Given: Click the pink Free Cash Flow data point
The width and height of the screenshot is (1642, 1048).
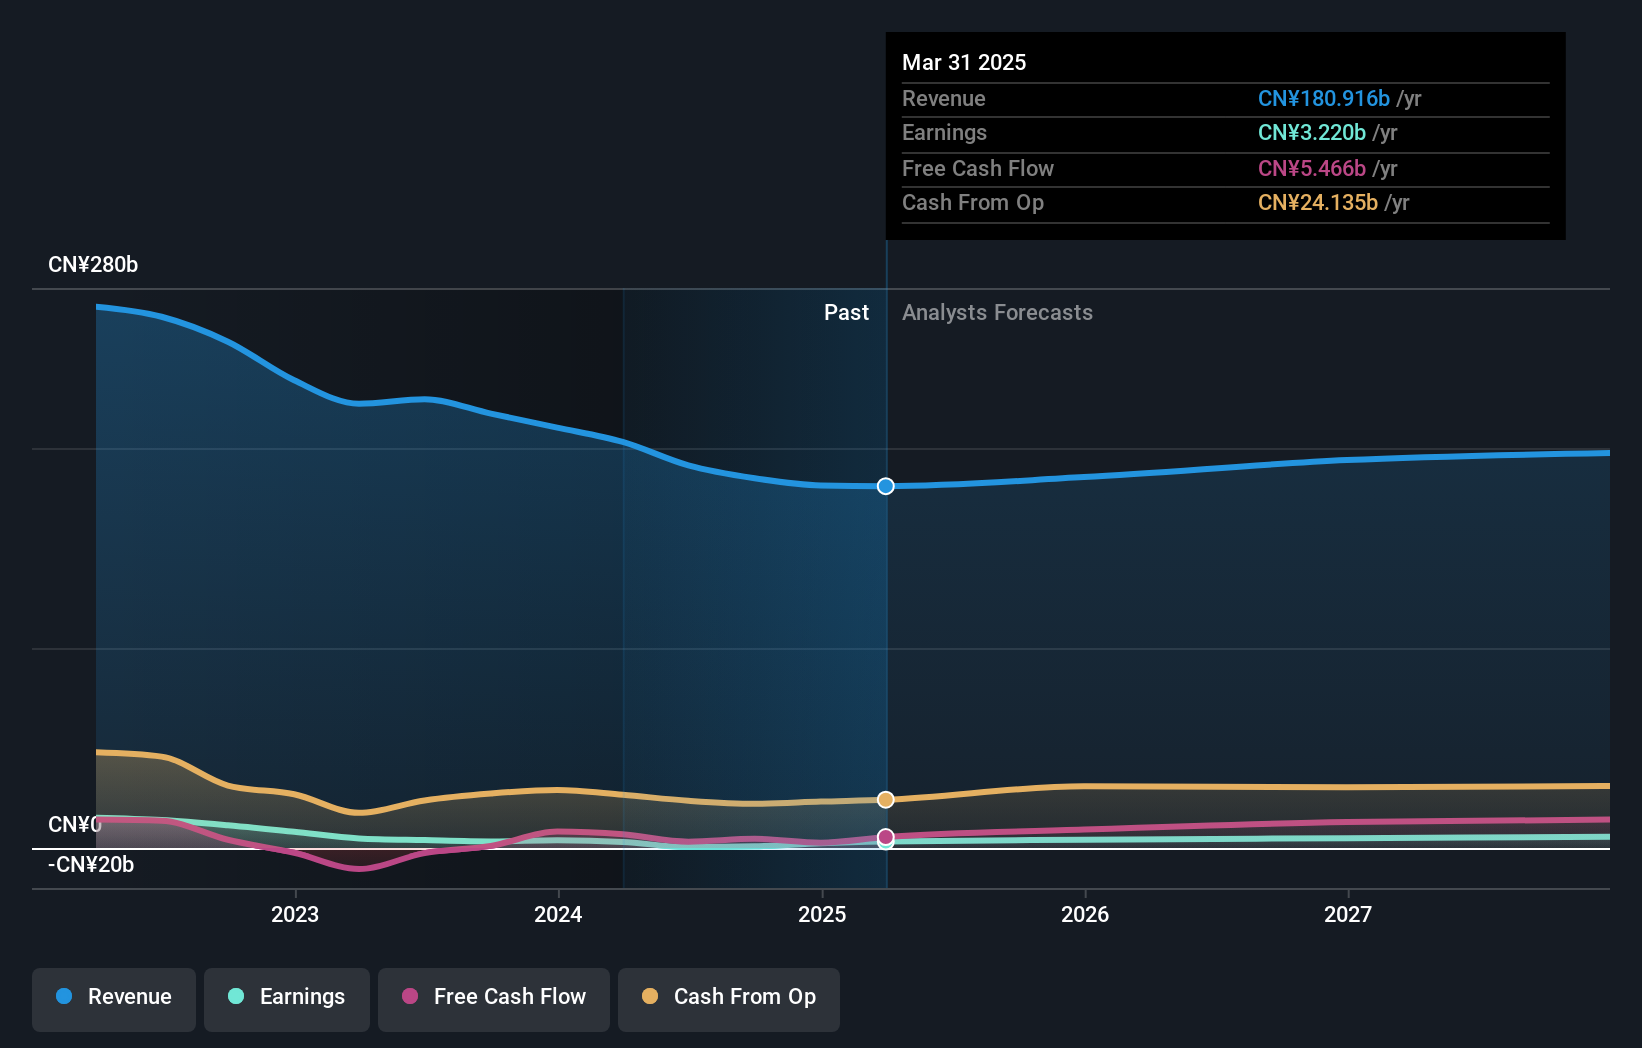Looking at the screenshot, I should (886, 837).
